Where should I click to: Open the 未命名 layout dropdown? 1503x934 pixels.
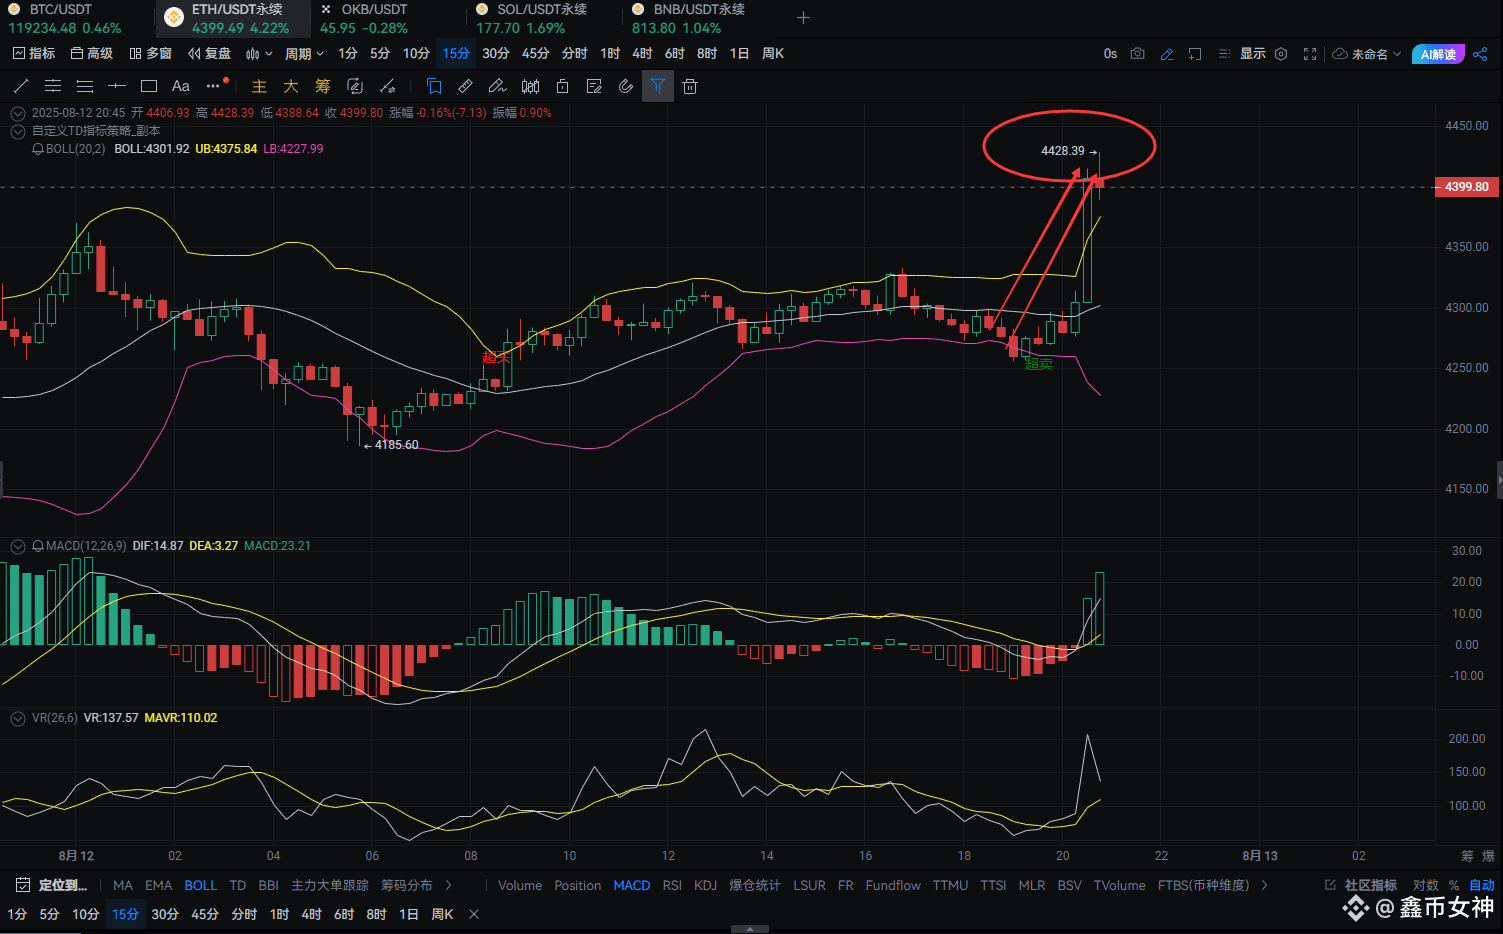pos(1367,54)
